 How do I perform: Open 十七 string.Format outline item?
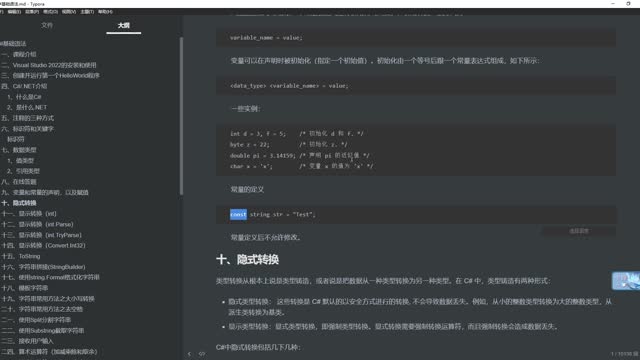coord(51,277)
